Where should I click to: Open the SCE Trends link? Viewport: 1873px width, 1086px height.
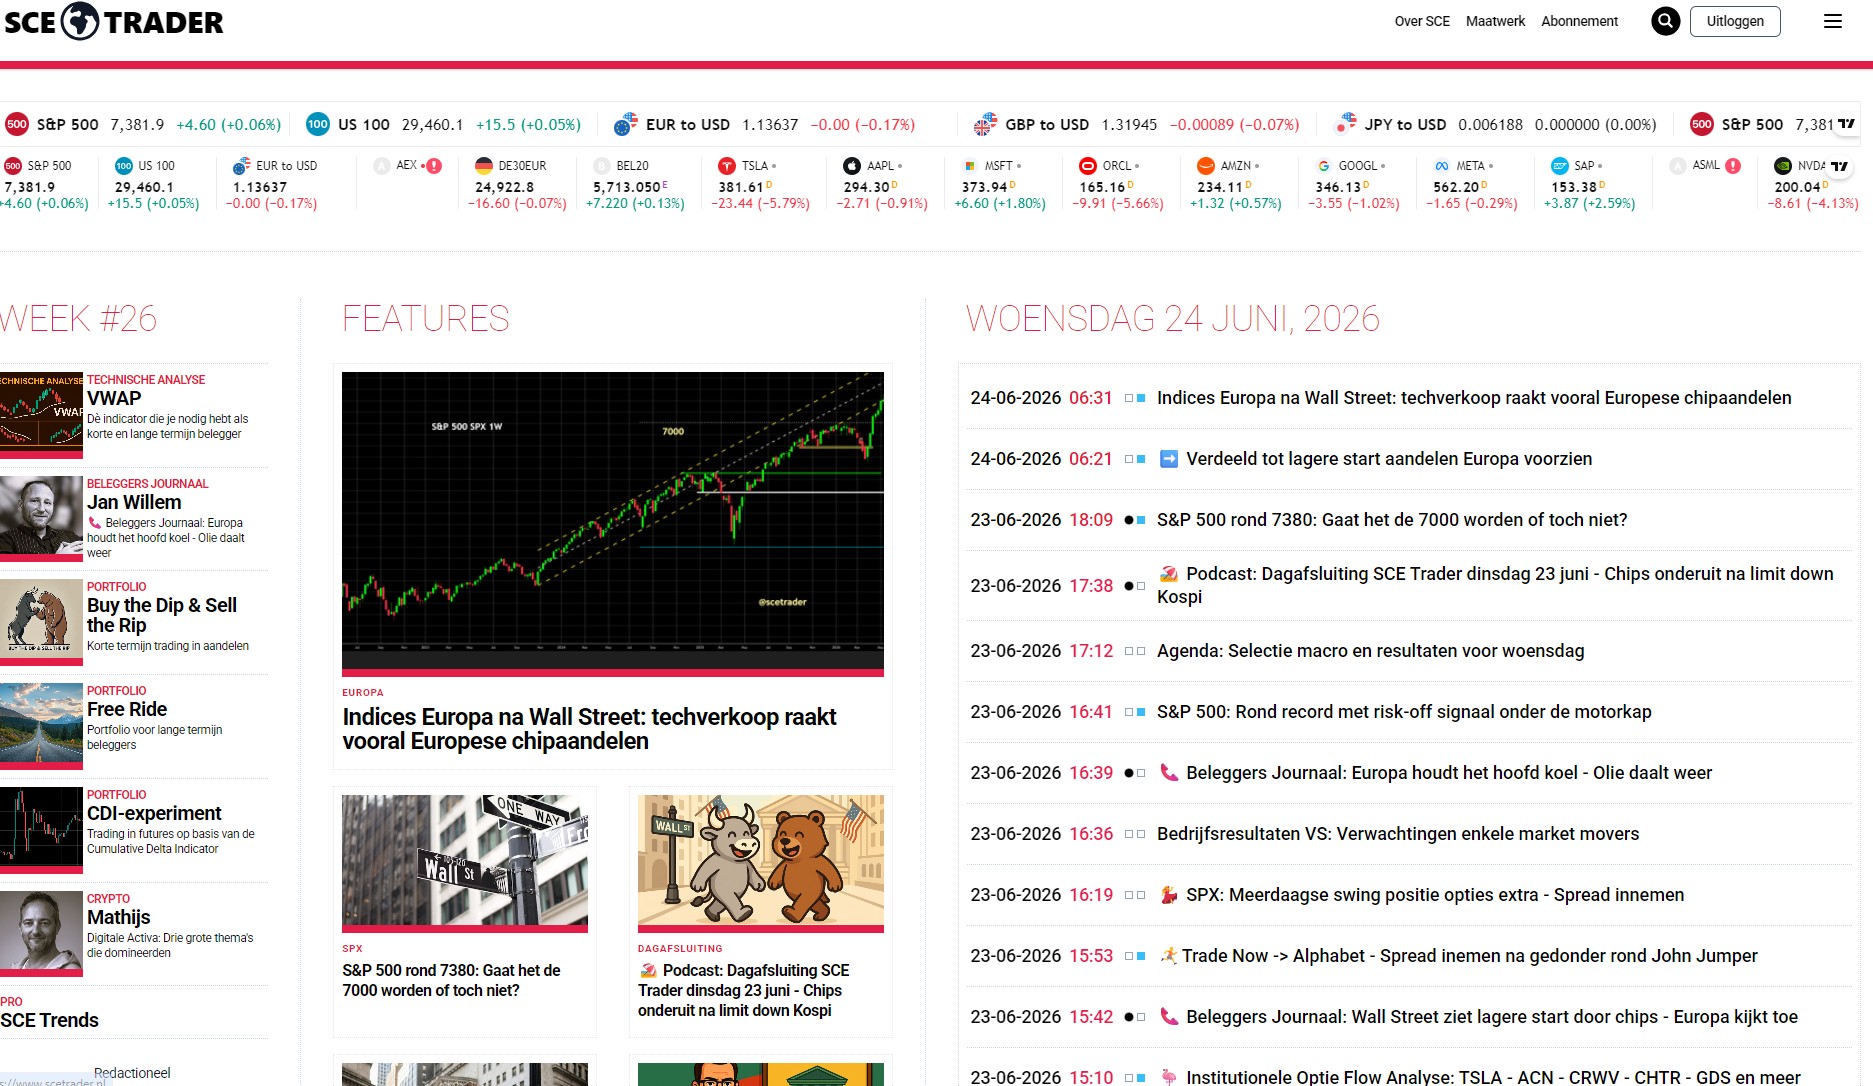point(50,1020)
